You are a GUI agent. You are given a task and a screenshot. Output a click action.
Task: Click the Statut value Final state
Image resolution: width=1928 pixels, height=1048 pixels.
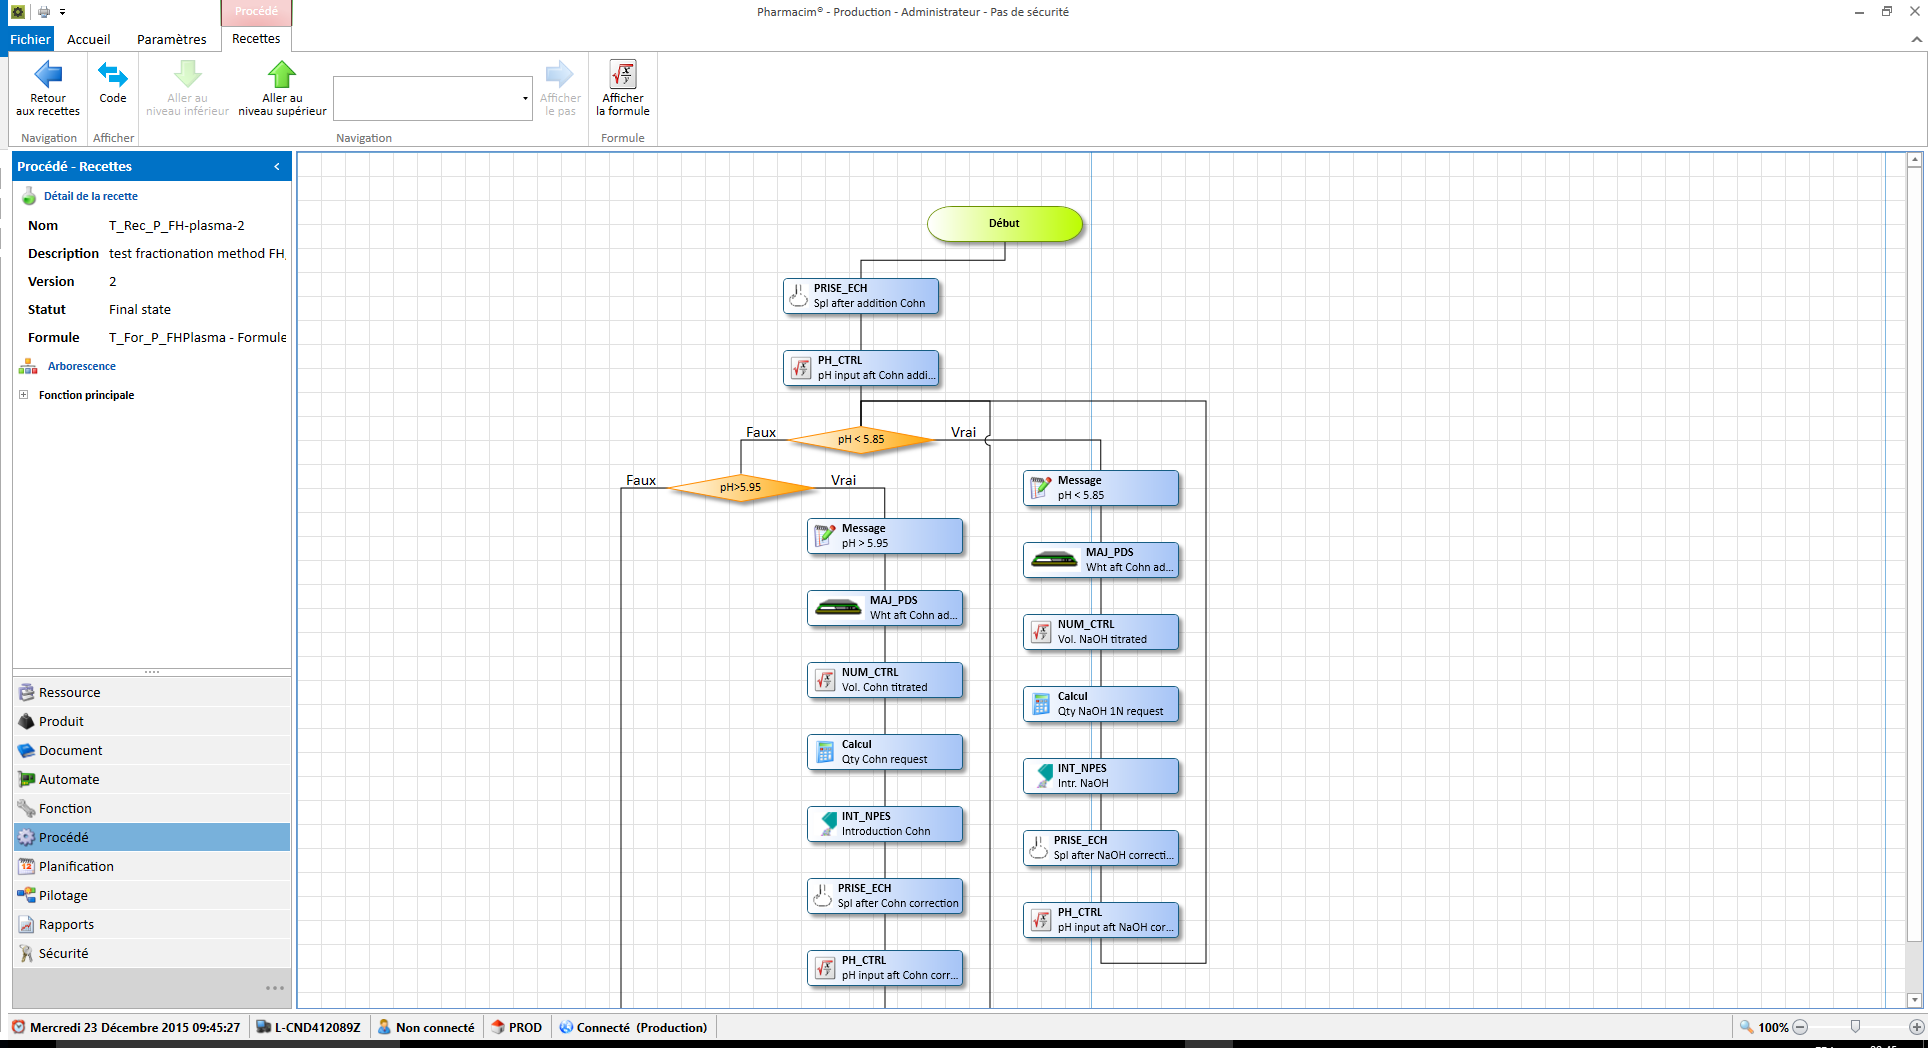coord(140,310)
